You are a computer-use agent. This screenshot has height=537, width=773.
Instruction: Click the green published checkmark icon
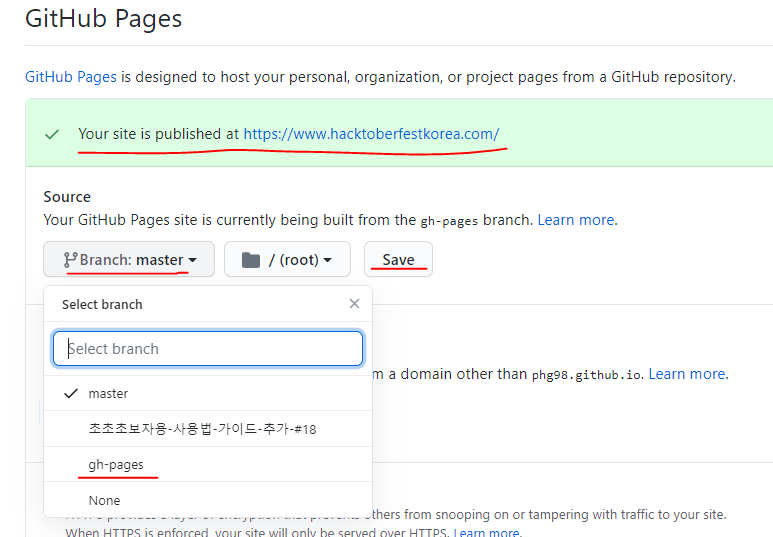point(52,134)
